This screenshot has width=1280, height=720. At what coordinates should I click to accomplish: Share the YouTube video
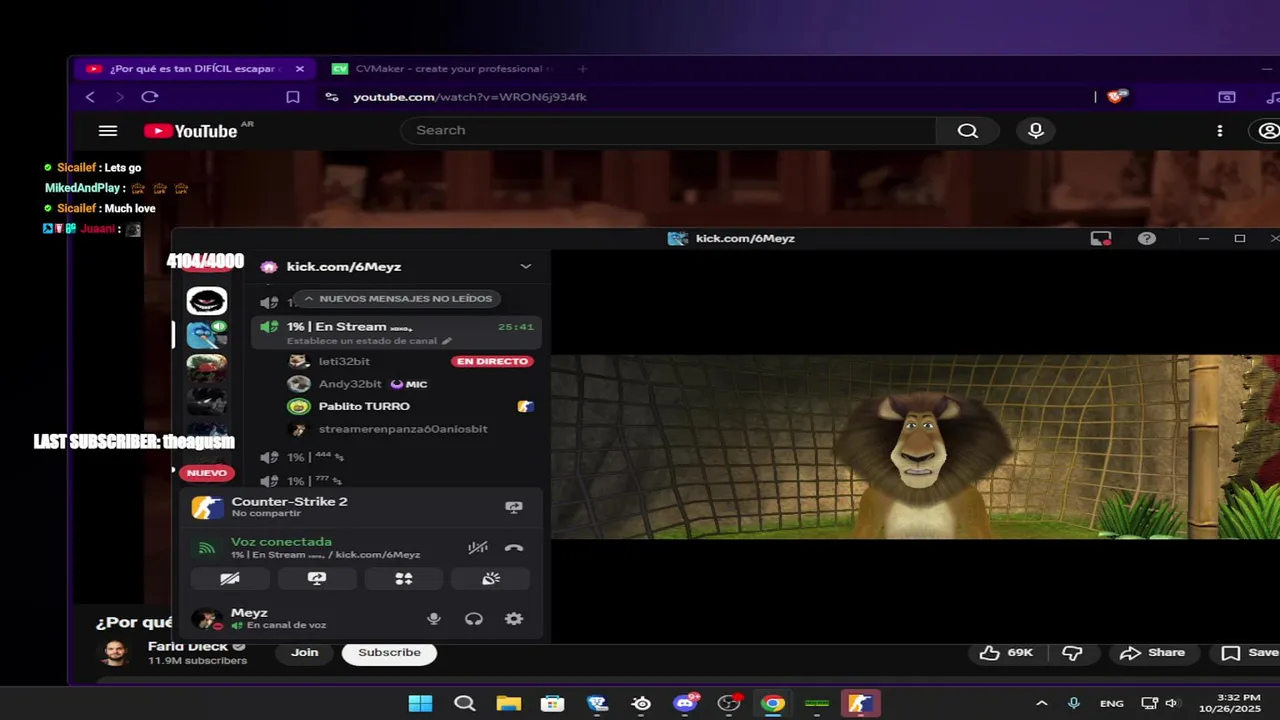[x=1152, y=653]
